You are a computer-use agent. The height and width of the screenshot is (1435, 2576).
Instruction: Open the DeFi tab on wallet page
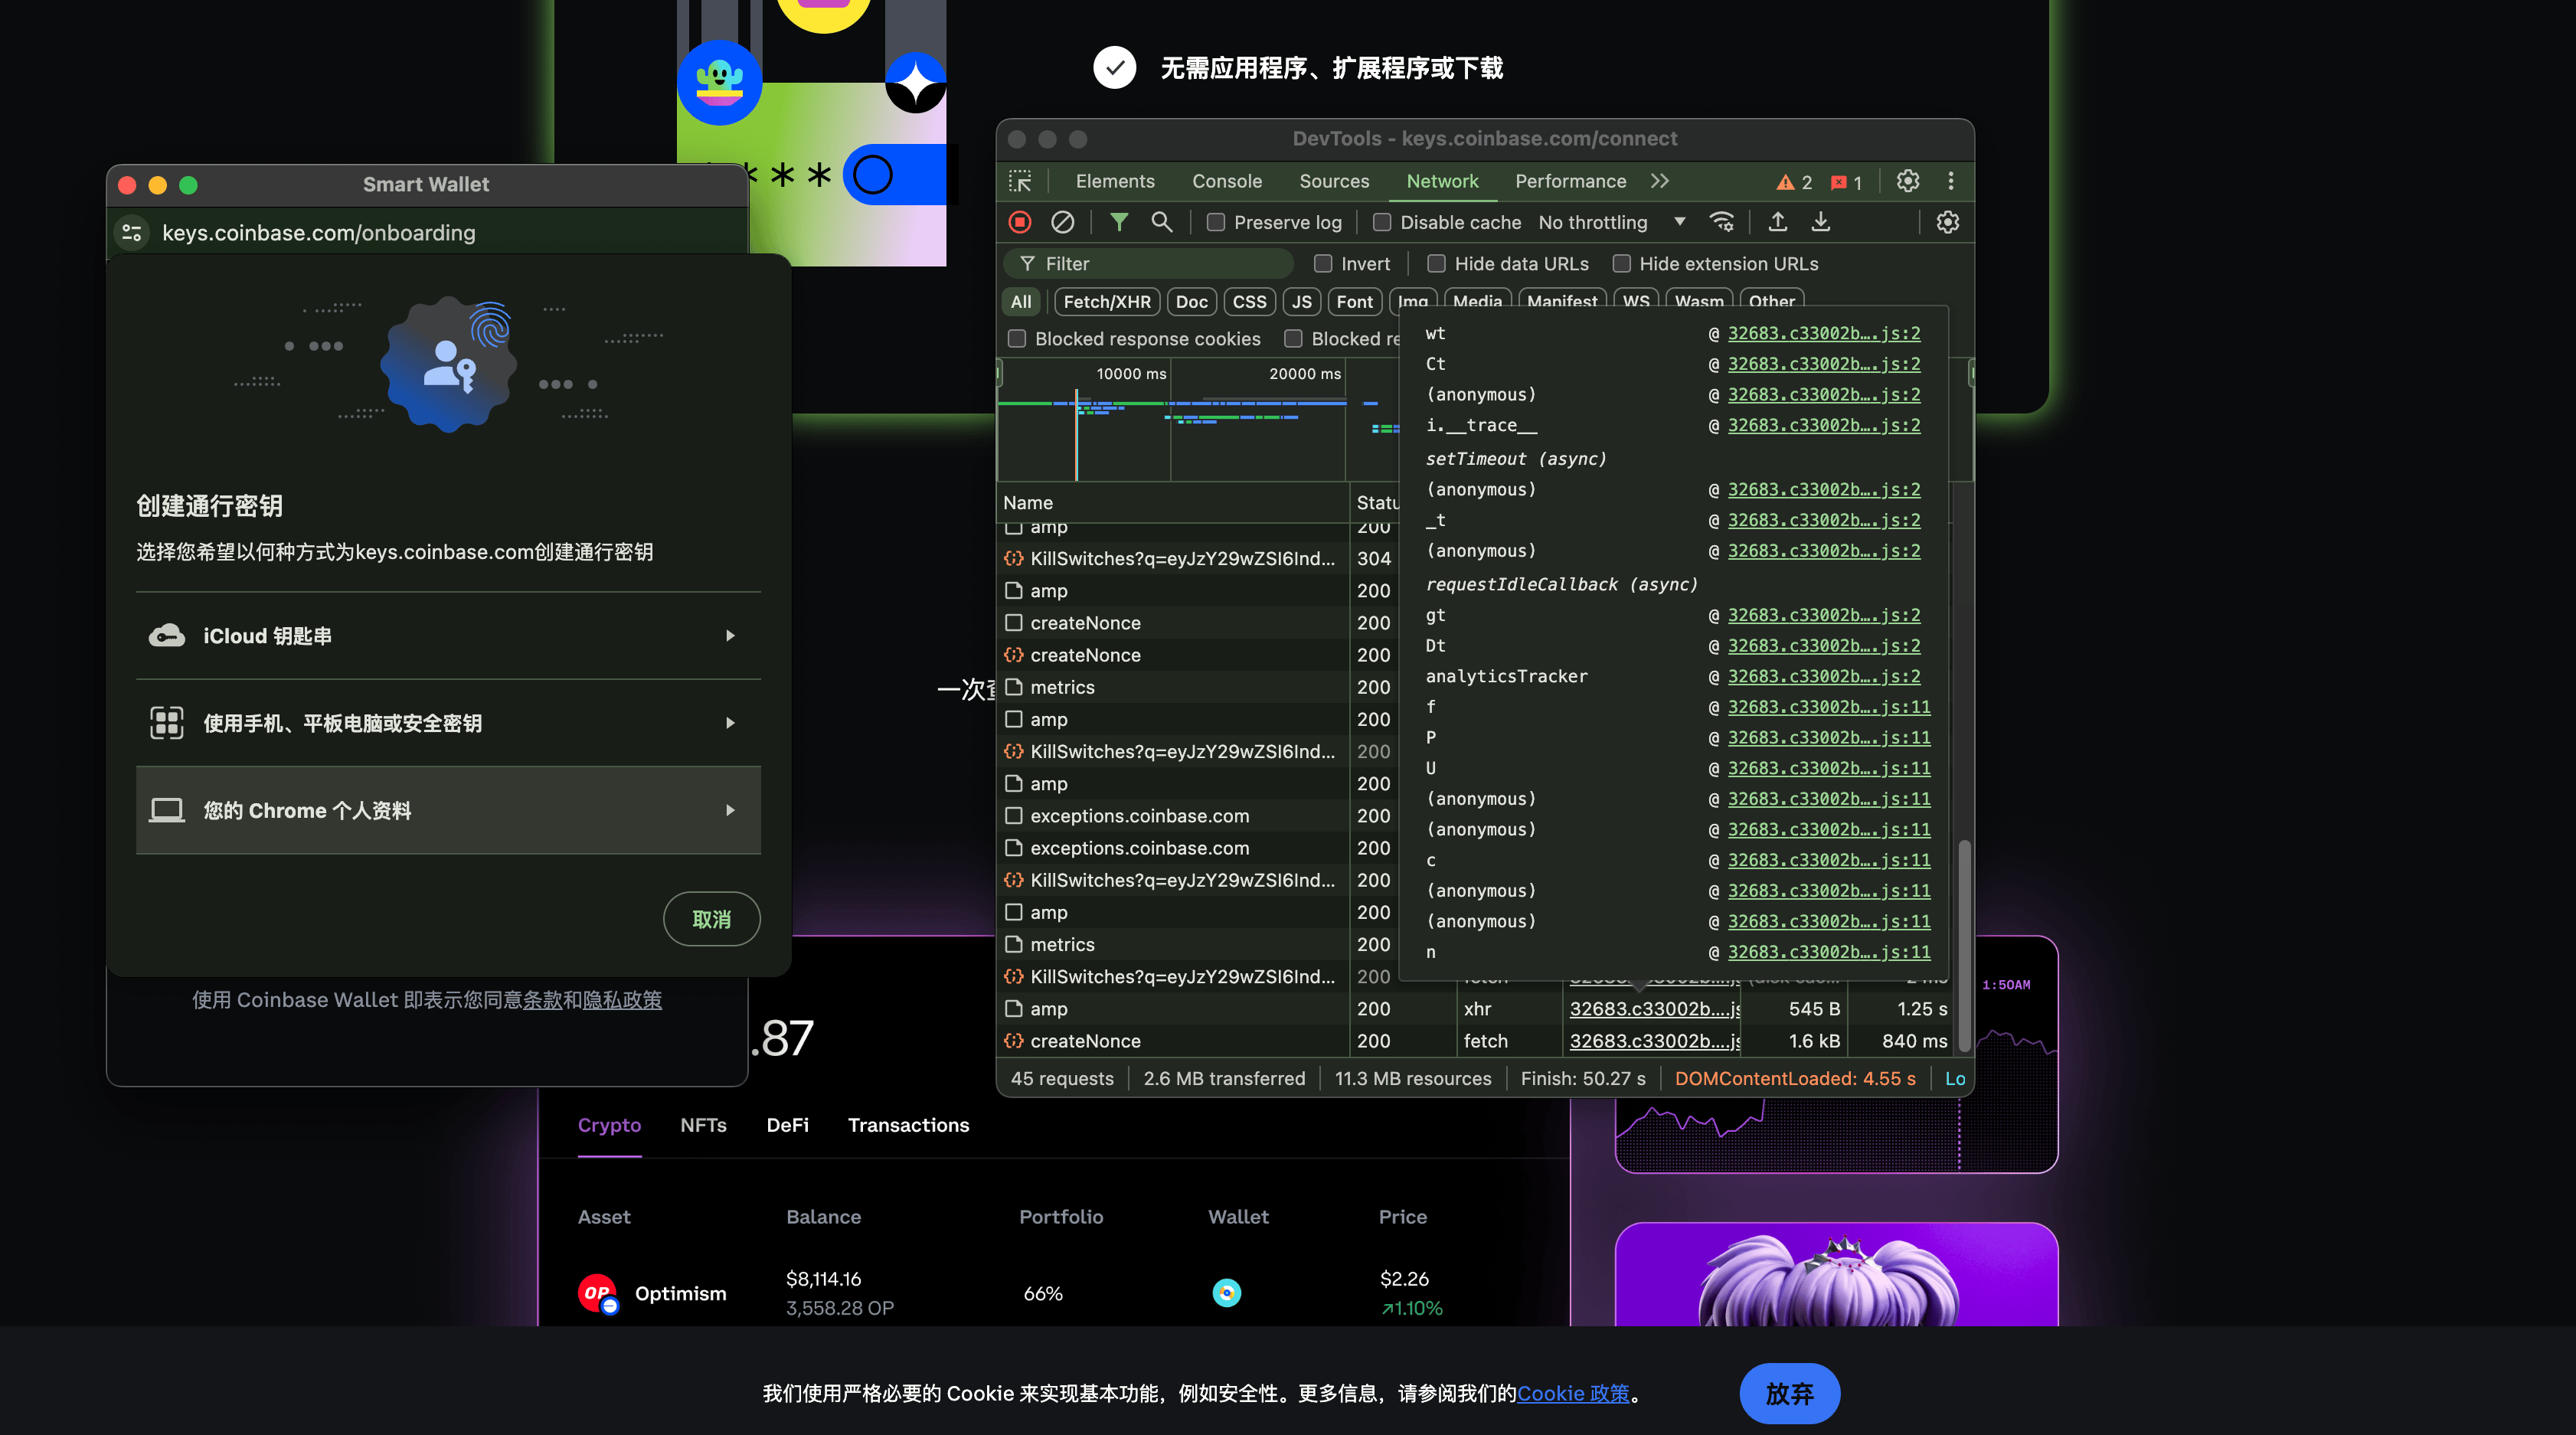tap(787, 1125)
